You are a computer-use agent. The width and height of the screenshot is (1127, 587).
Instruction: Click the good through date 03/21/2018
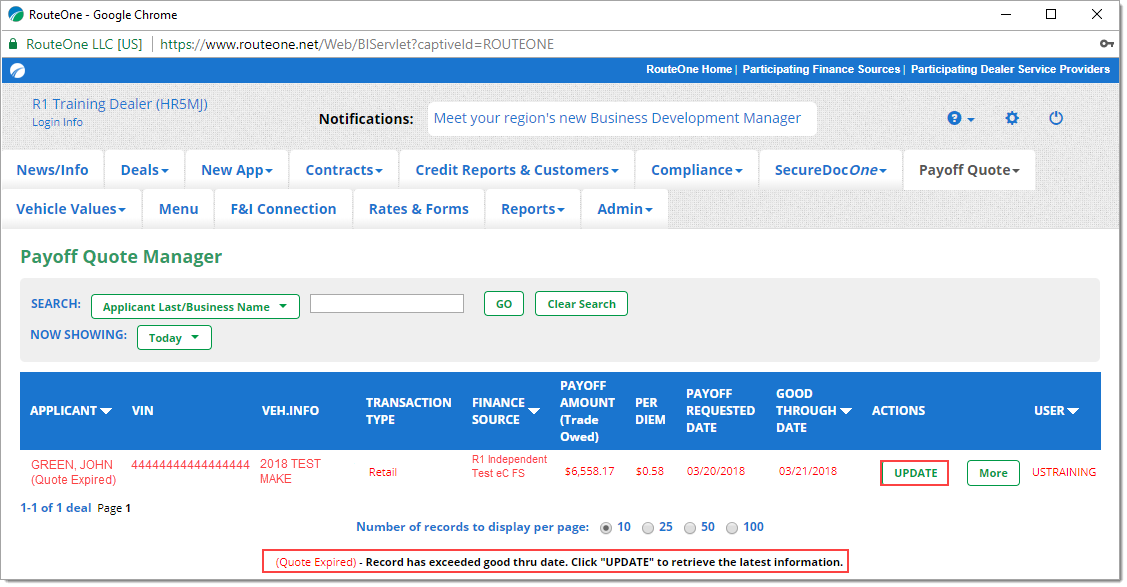(808, 472)
